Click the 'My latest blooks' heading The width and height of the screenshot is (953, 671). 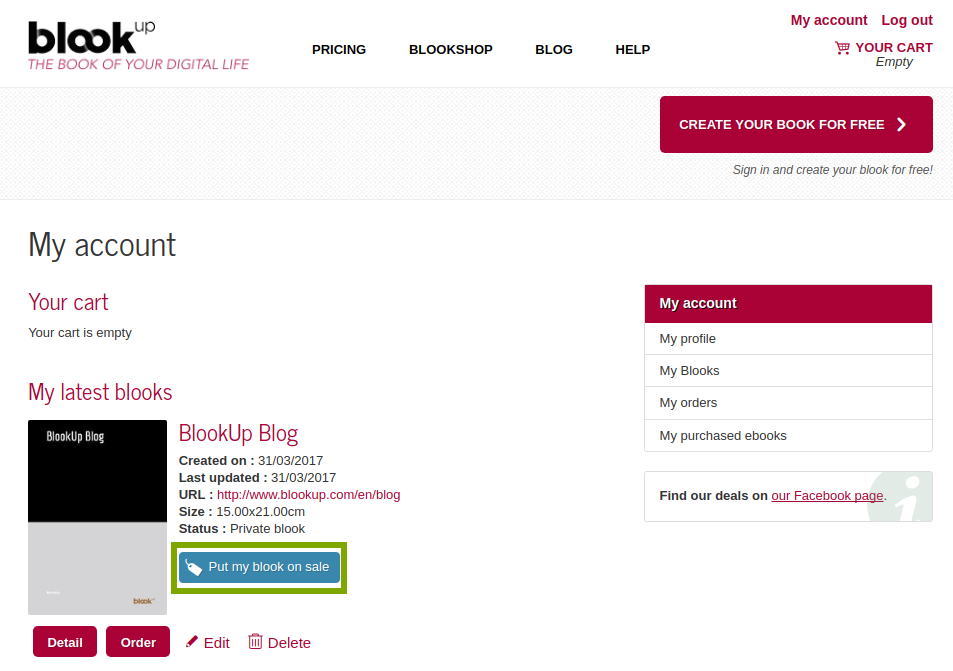tap(100, 393)
